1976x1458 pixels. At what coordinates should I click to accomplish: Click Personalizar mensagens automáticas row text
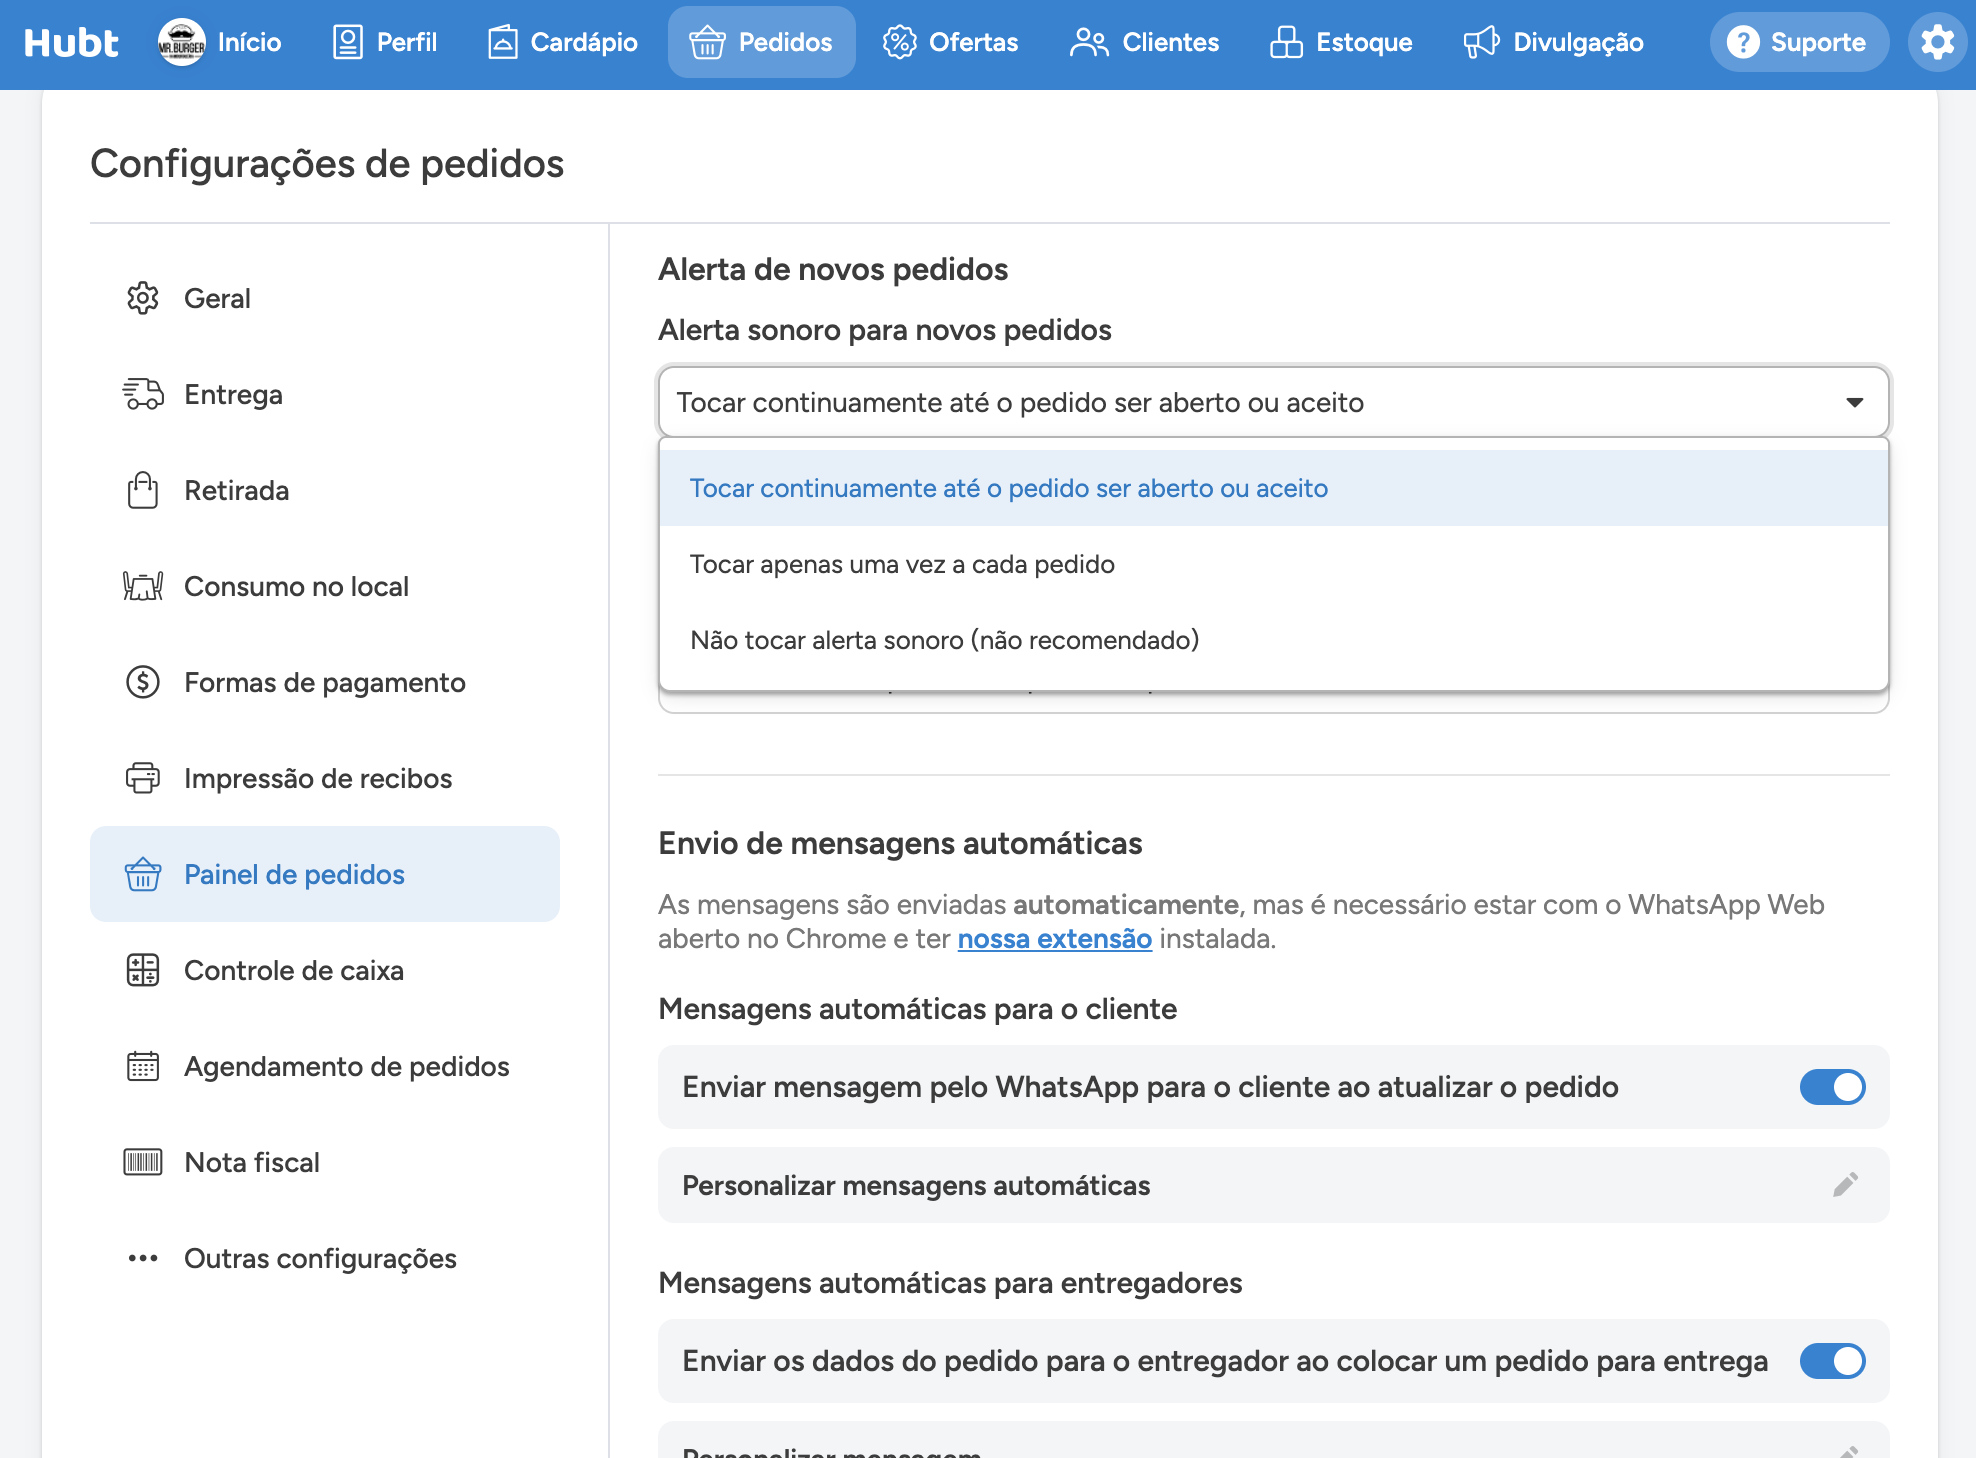916,1186
